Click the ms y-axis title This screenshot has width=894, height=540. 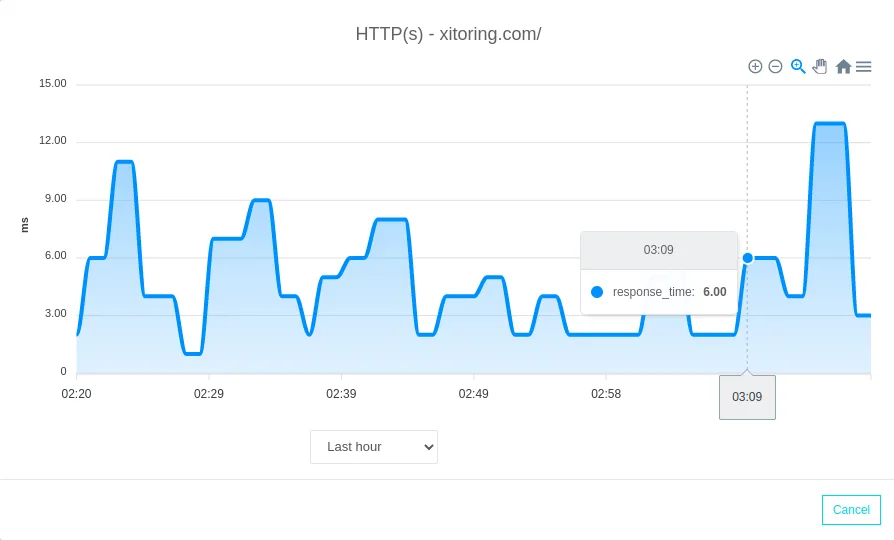coord(25,225)
